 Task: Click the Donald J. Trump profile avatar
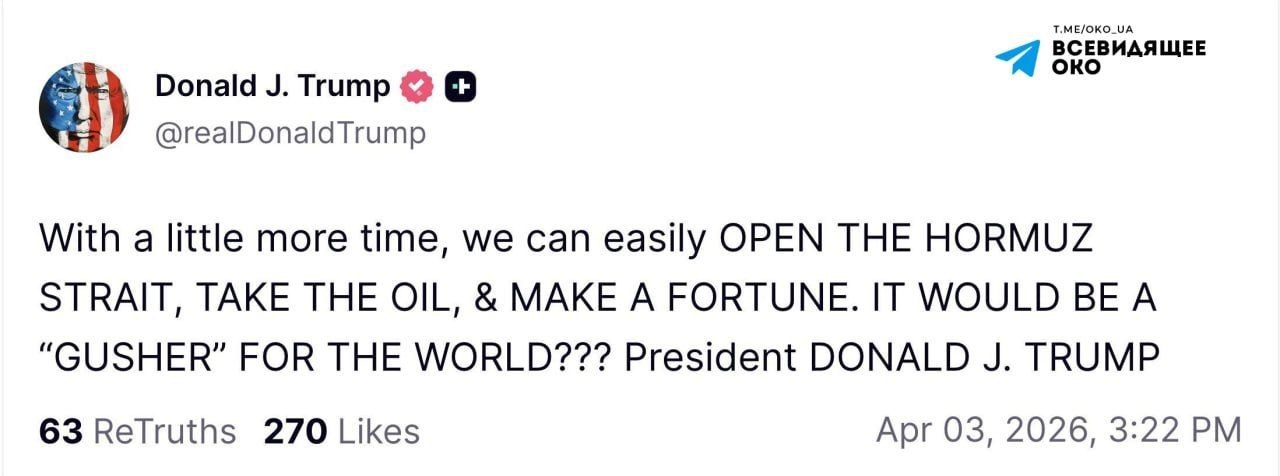tap(83, 107)
